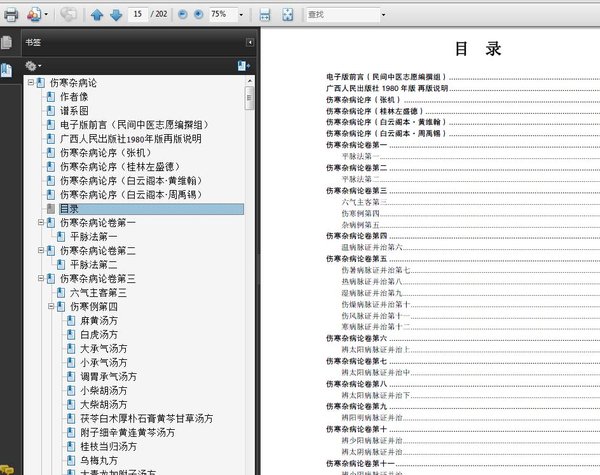Open the 附子细辛黄连黄芩汤方 bookmark

[x=127, y=433]
